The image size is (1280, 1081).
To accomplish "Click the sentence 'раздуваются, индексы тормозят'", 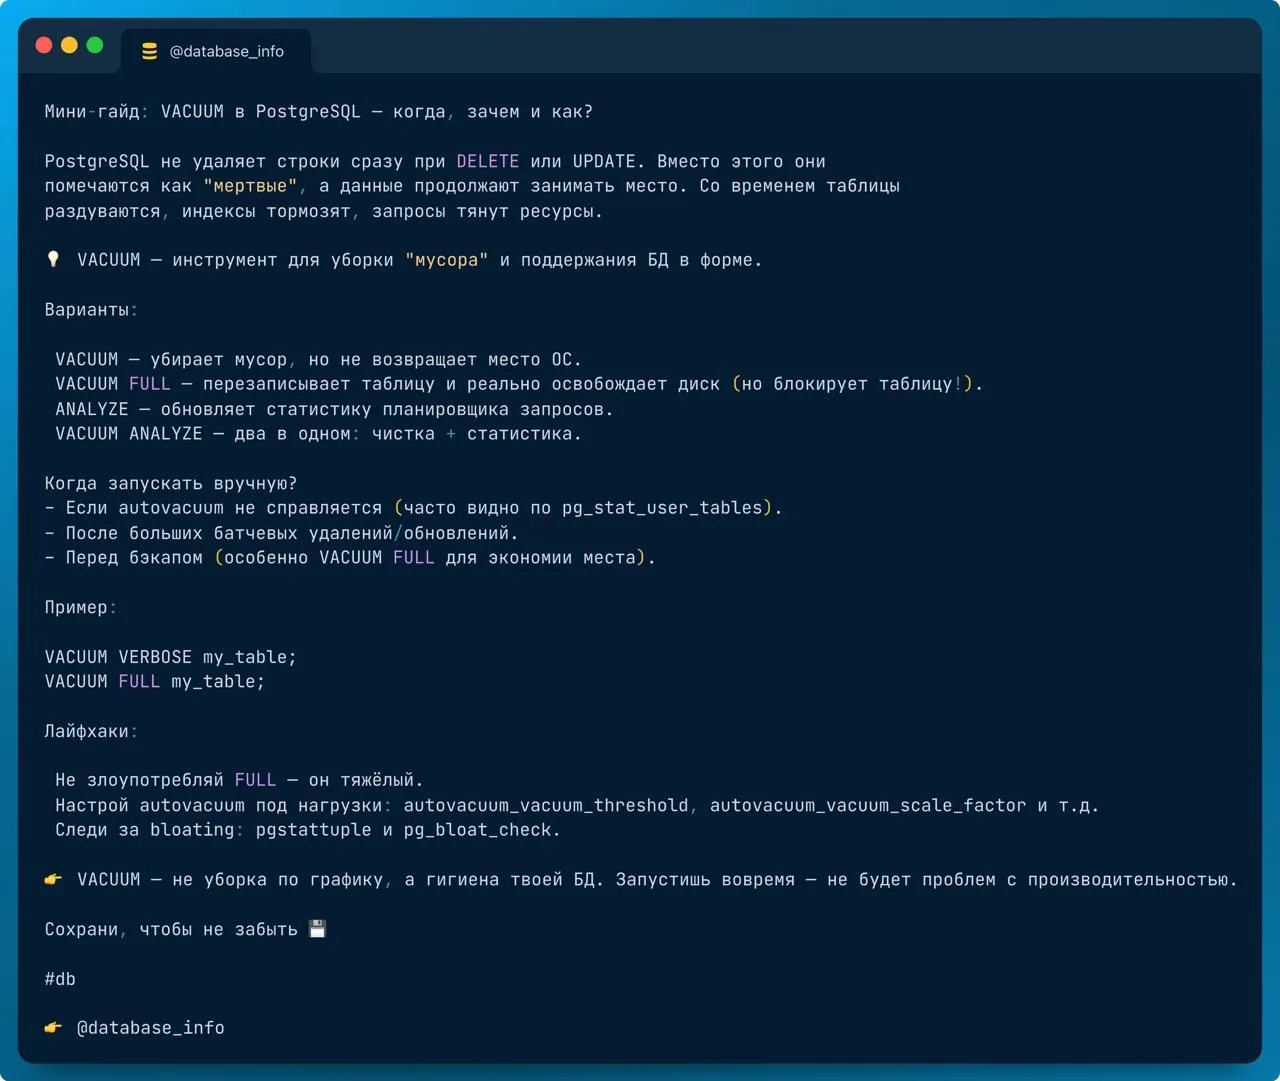I will pos(198,211).
